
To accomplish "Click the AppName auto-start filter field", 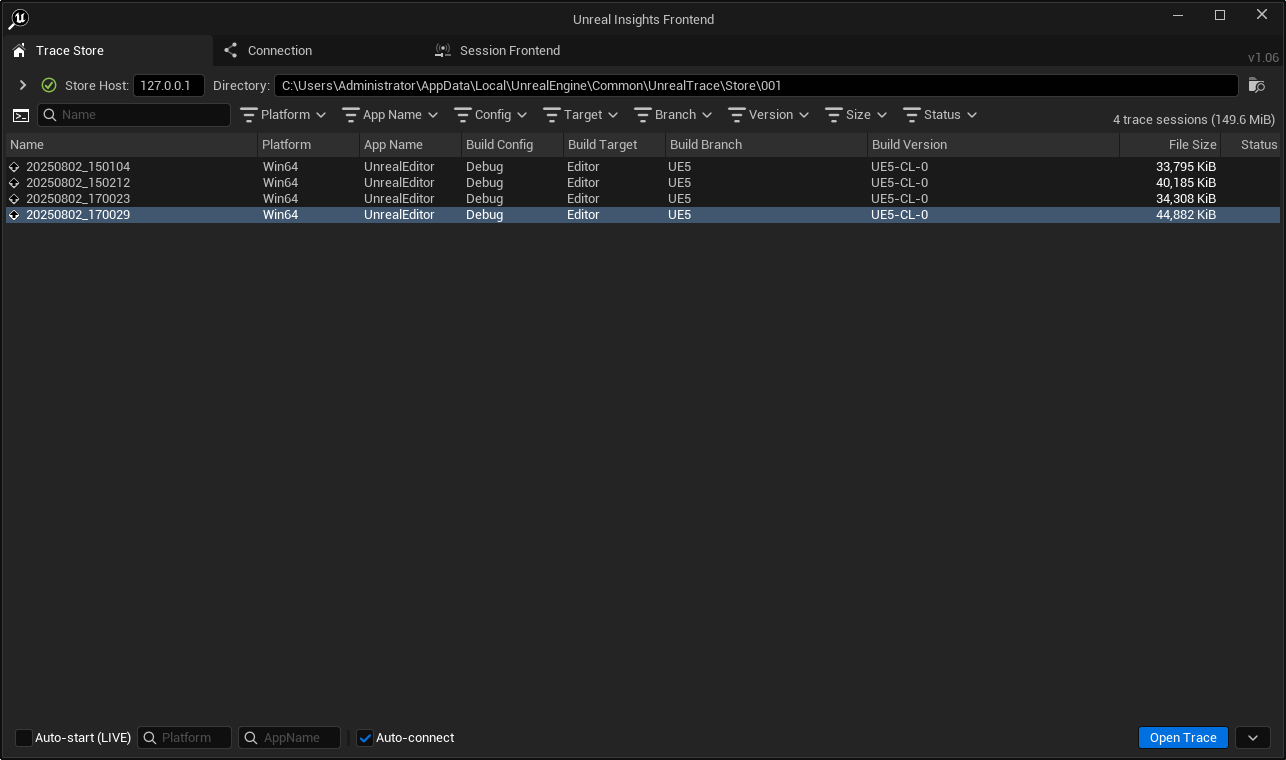I will click(x=290, y=738).
